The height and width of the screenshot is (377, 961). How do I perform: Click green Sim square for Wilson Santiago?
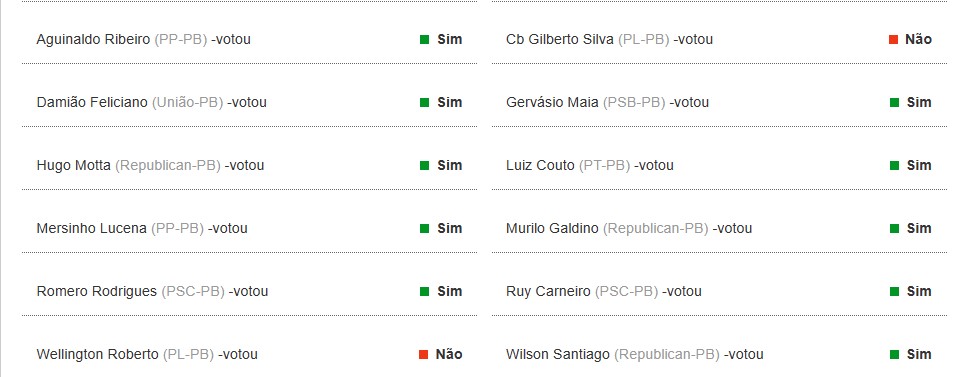[x=894, y=354]
